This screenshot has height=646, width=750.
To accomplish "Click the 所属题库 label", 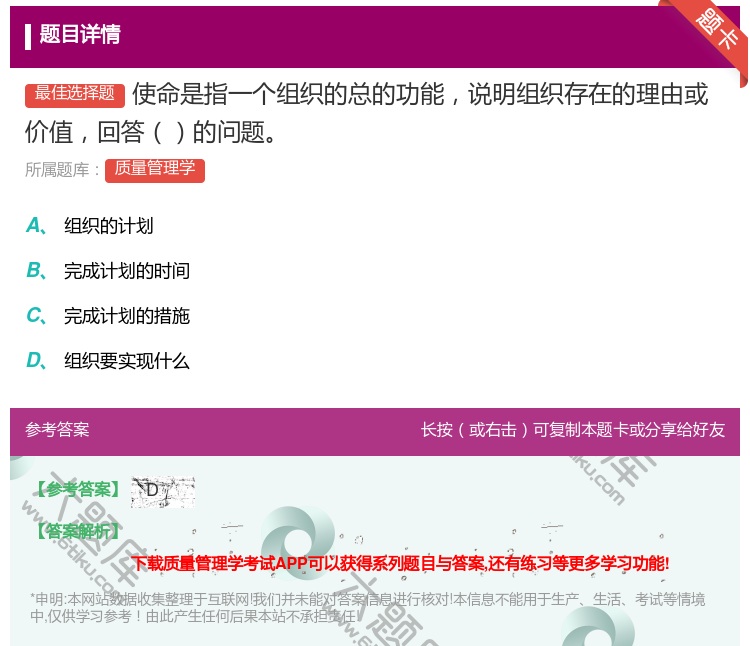I will [x=62, y=170].
